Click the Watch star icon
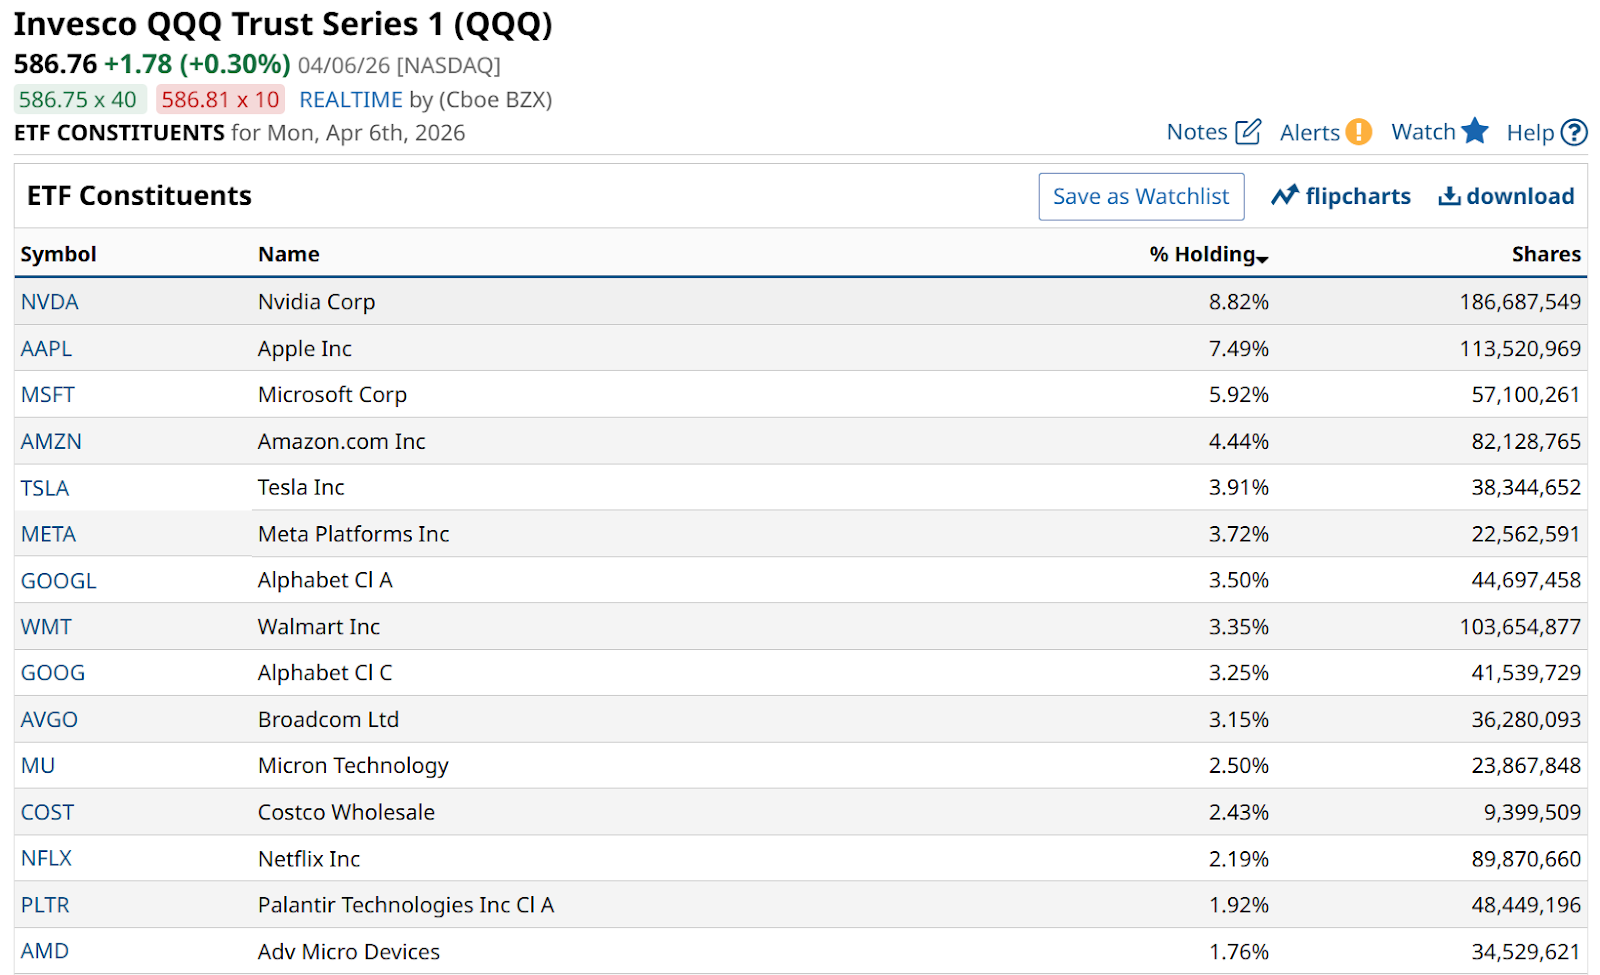Image resolution: width=1600 pixels, height=975 pixels. click(1475, 131)
